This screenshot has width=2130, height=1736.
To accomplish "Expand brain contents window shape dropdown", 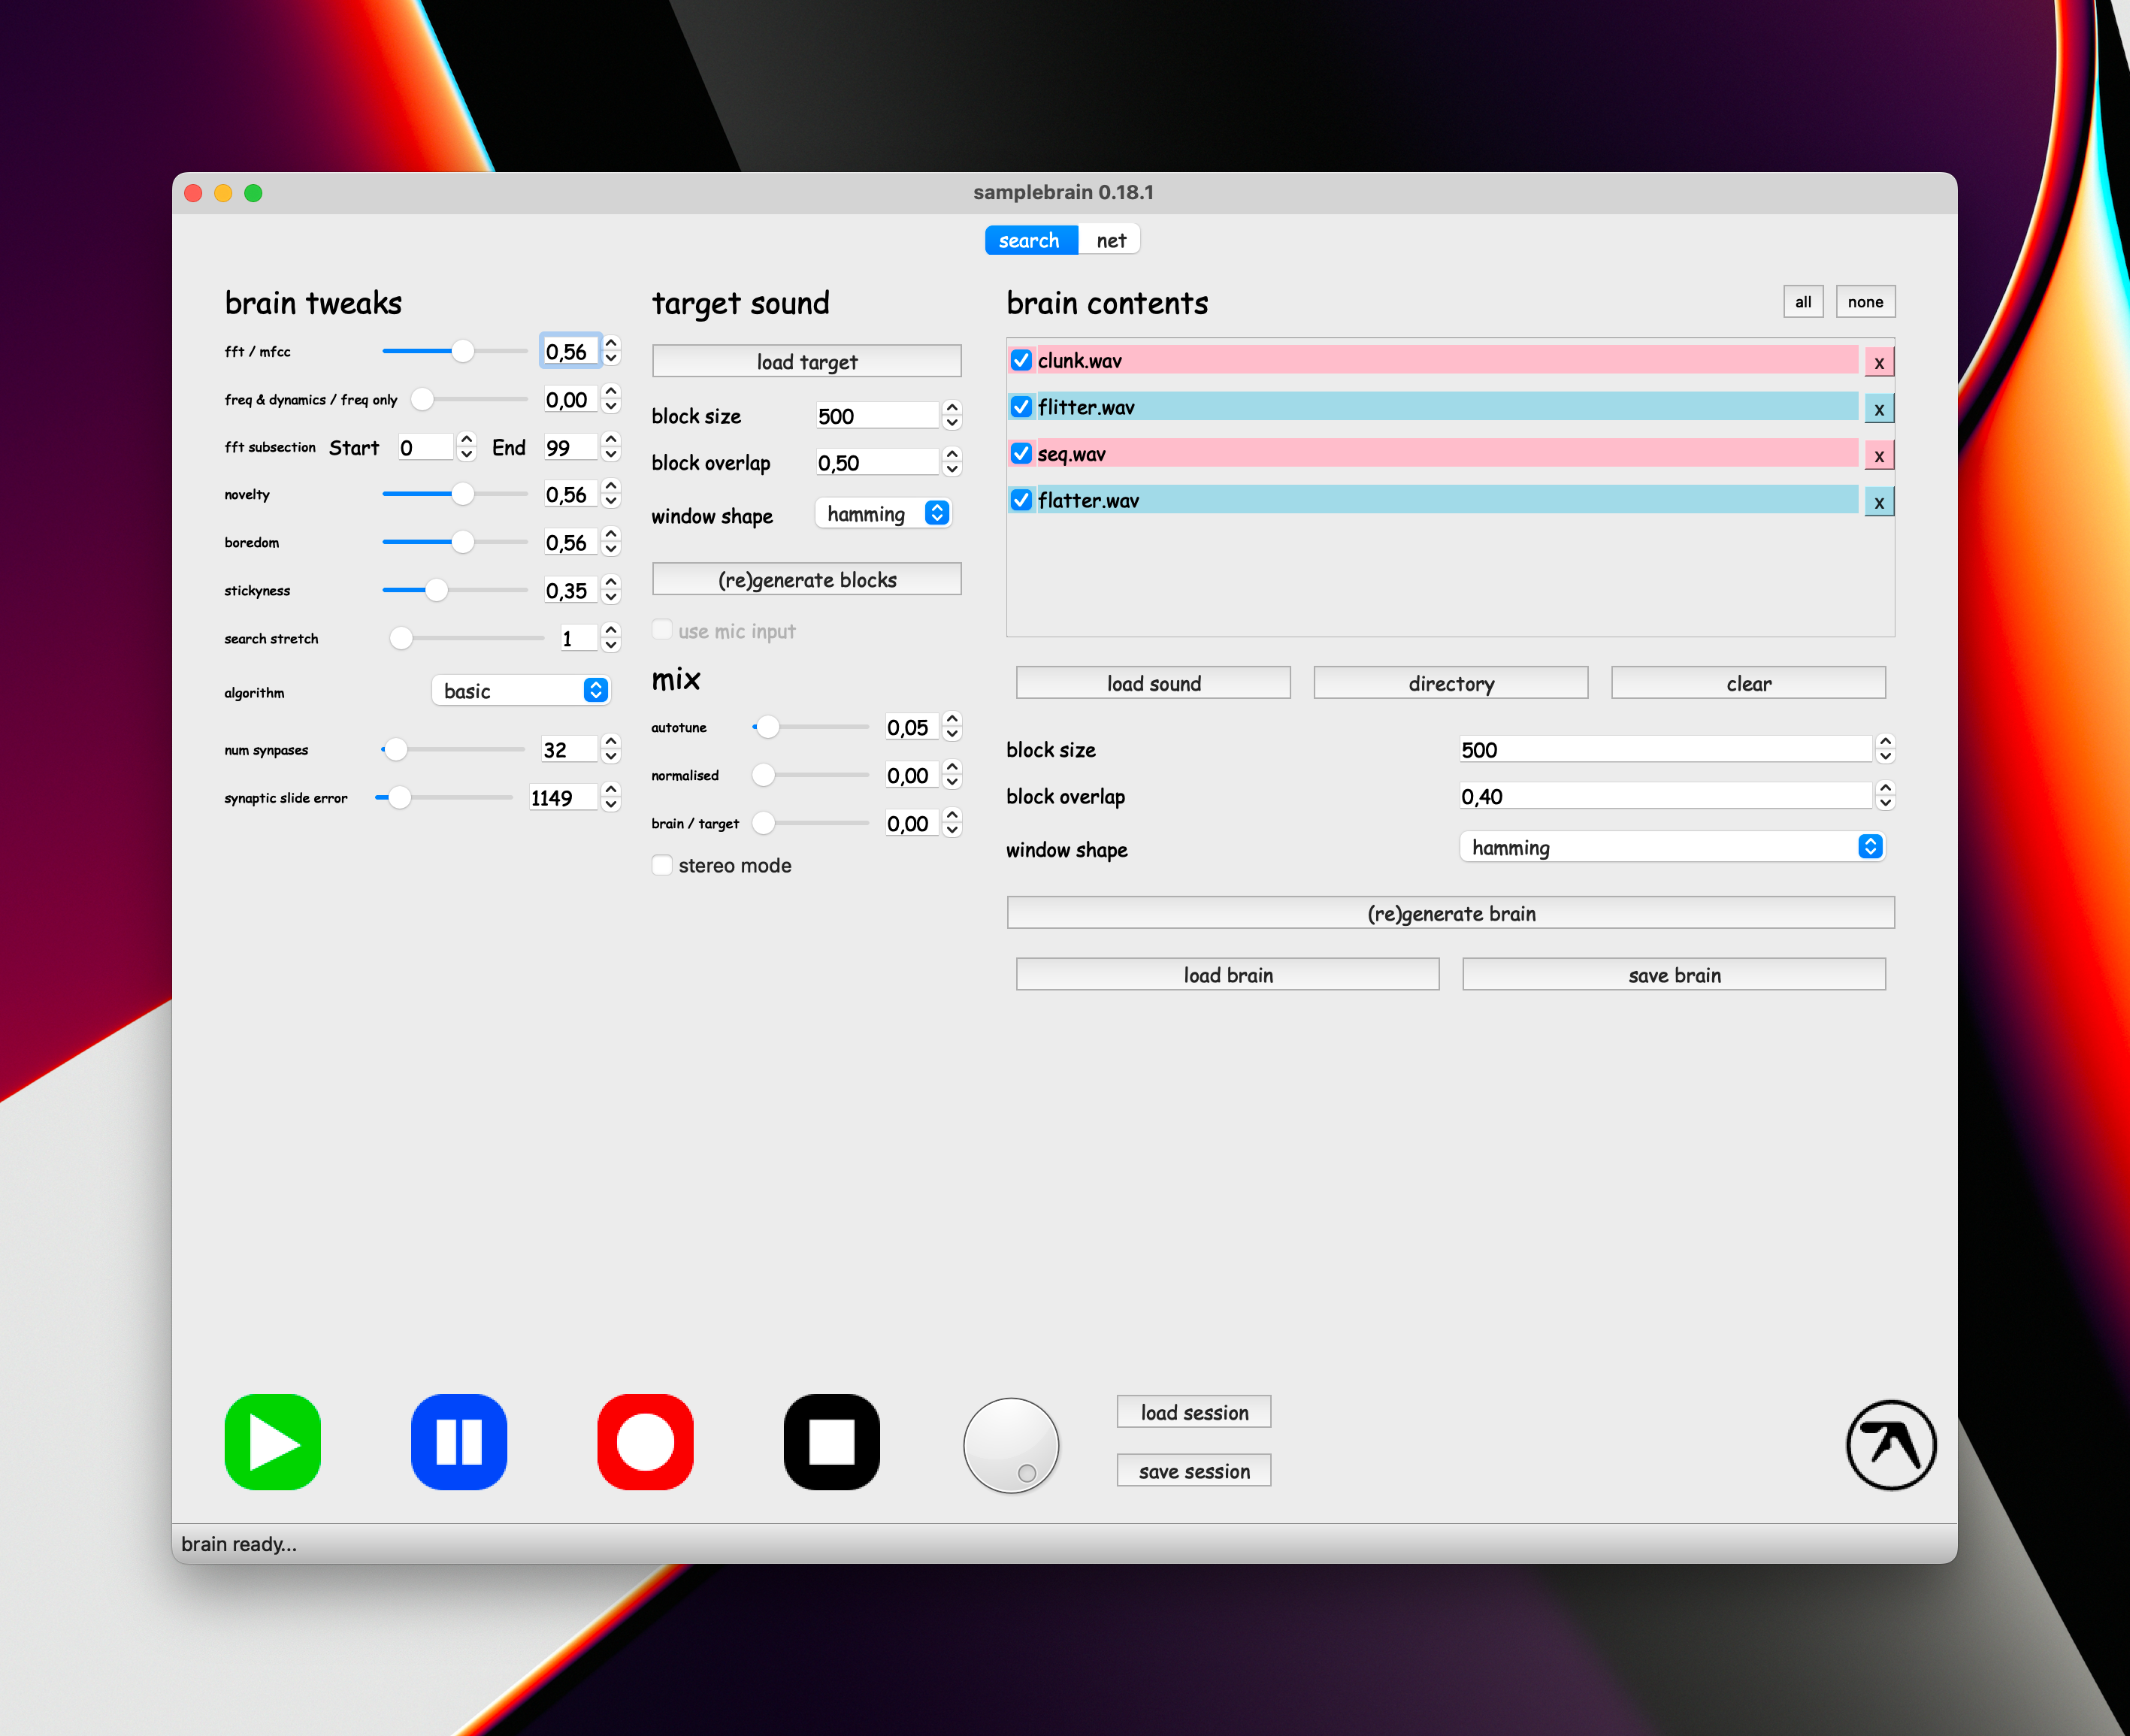I will click(1671, 848).
